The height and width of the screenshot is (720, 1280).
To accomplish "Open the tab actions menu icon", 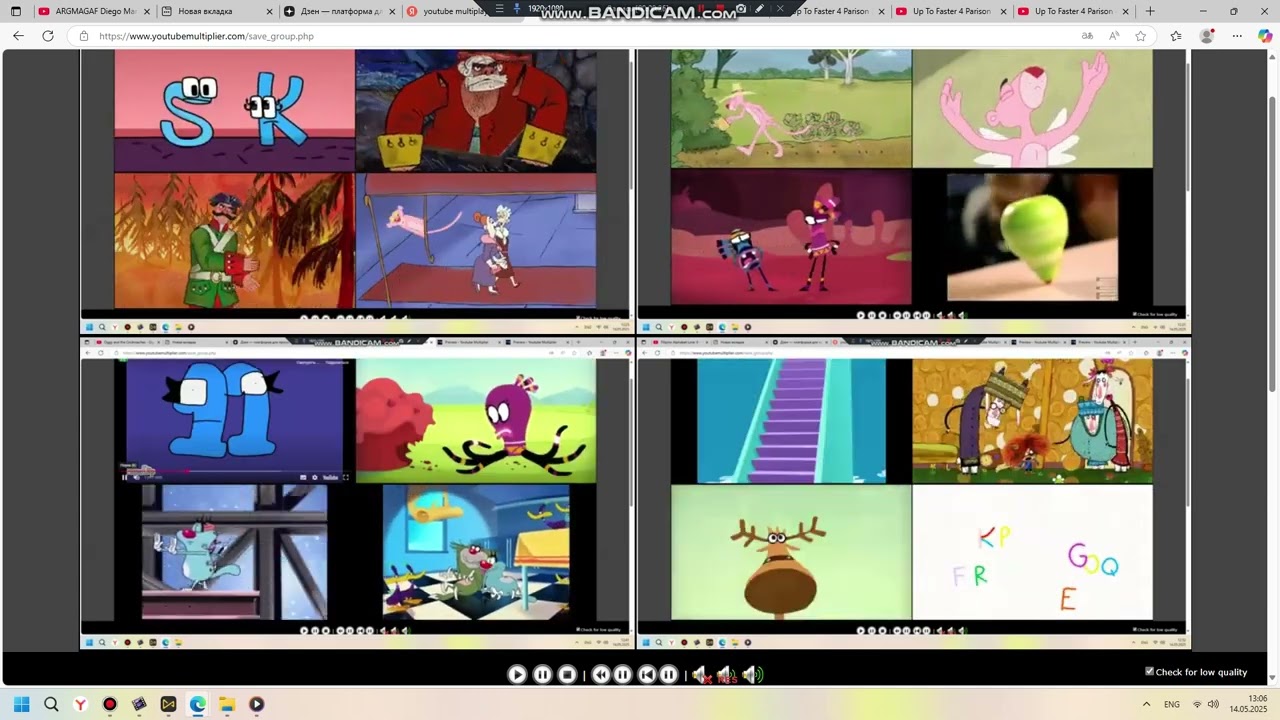I will pyautogui.click(x=16, y=11).
